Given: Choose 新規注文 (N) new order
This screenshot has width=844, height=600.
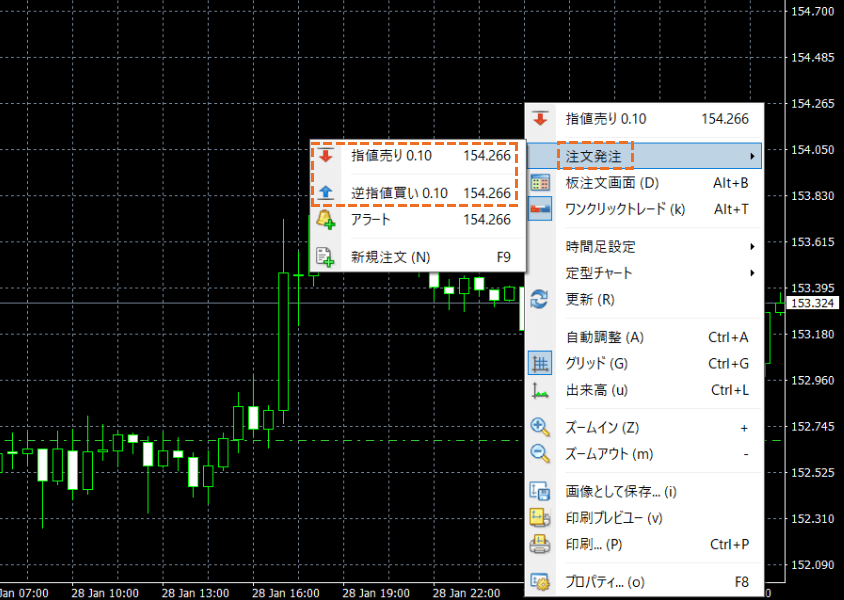Looking at the screenshot, I should pyautogui.click(x=392, y=257).
